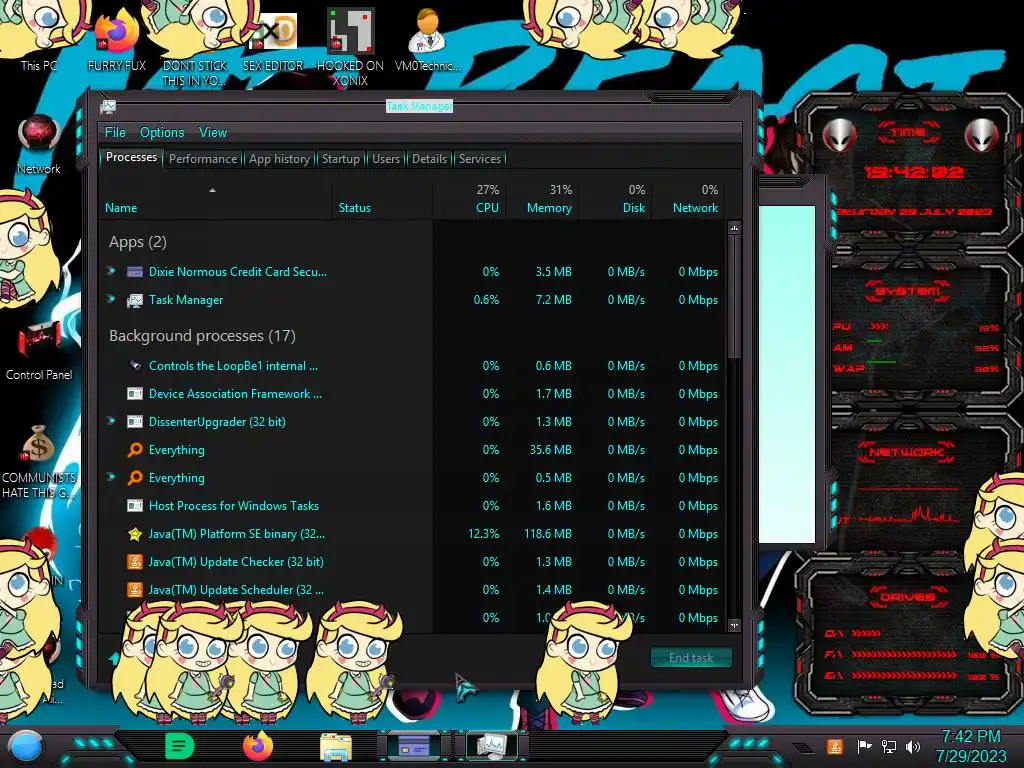
Task: Switch to the Users tab
Action: click(x=386, y=159)
